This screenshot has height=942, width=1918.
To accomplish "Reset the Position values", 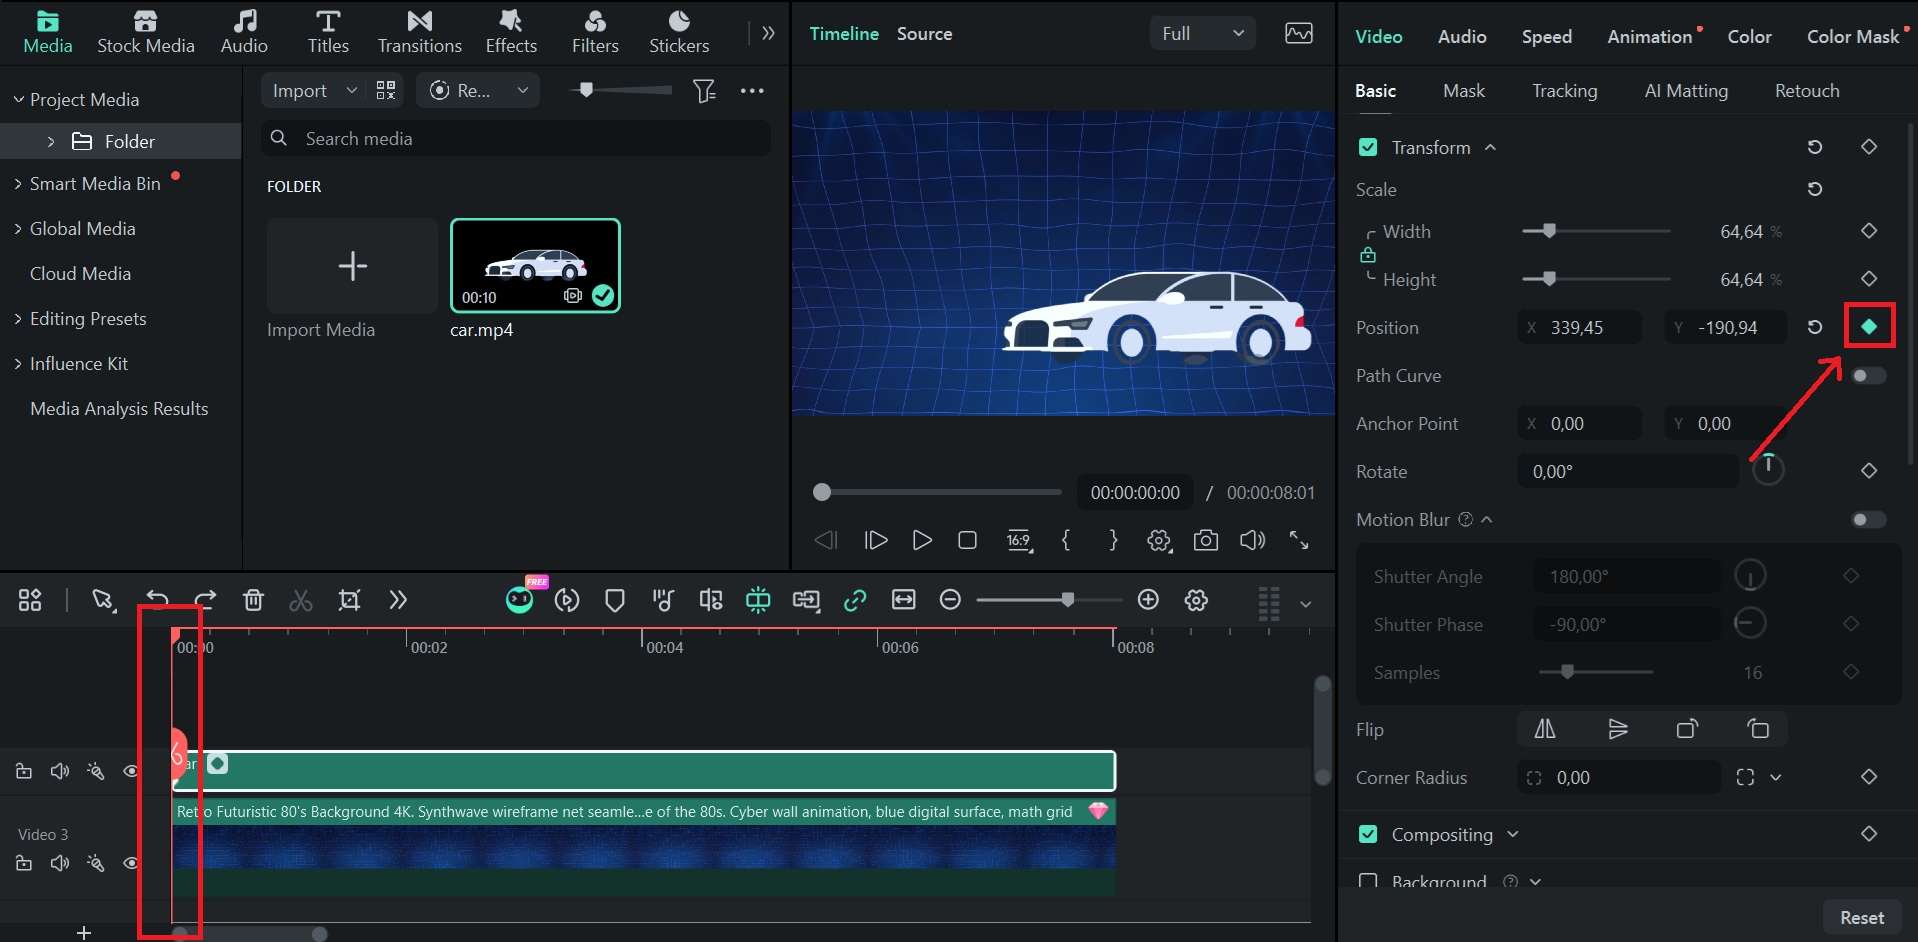I will click(1815, 327).
